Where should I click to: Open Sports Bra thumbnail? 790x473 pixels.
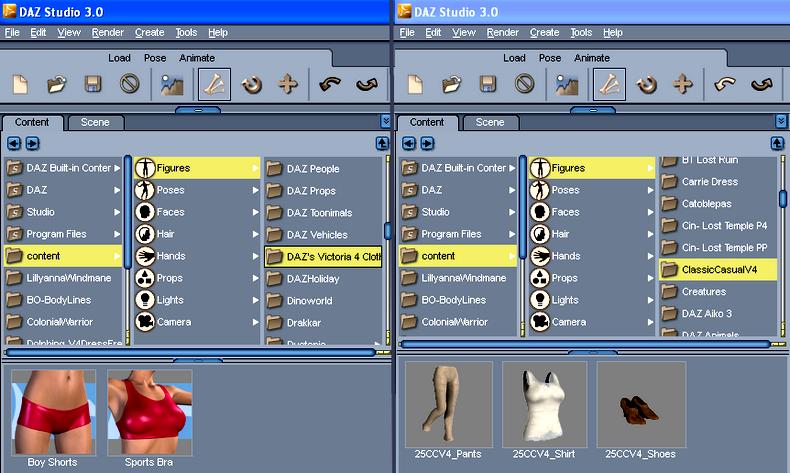coord(149,412)
